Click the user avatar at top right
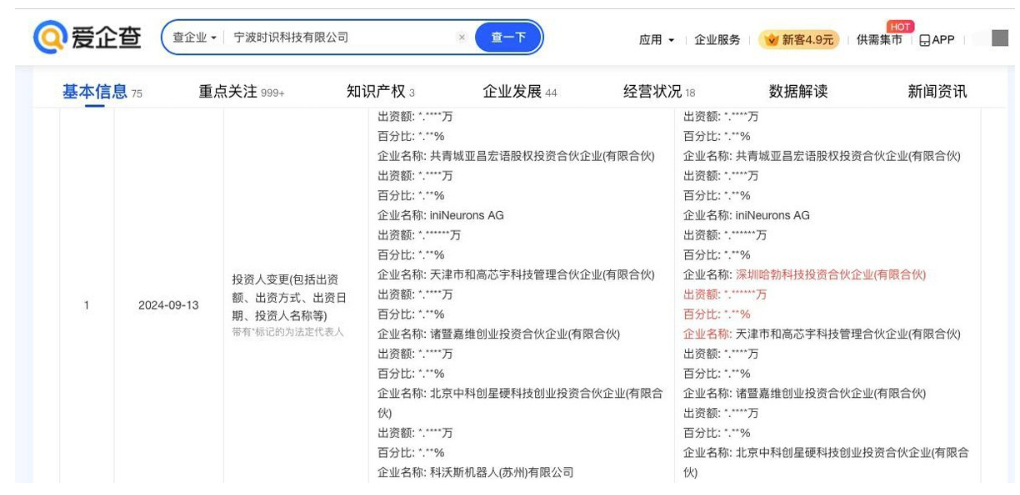 (x=999, y=38)
